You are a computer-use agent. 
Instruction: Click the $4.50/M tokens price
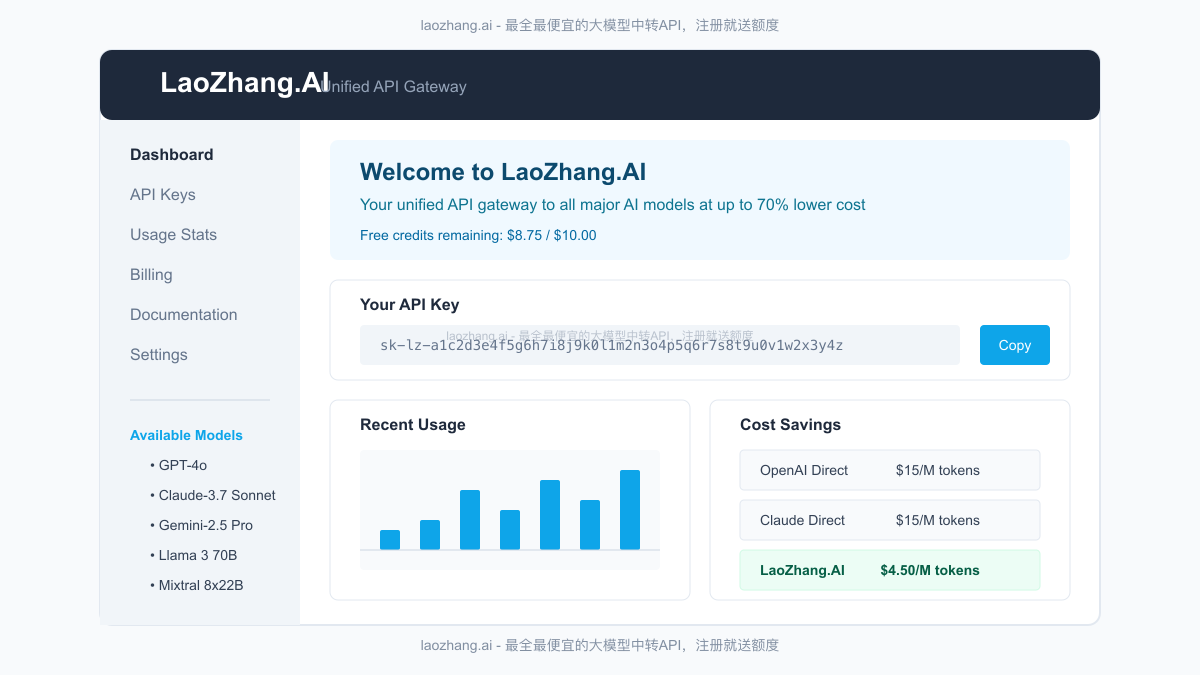click(x=930, y=570)
